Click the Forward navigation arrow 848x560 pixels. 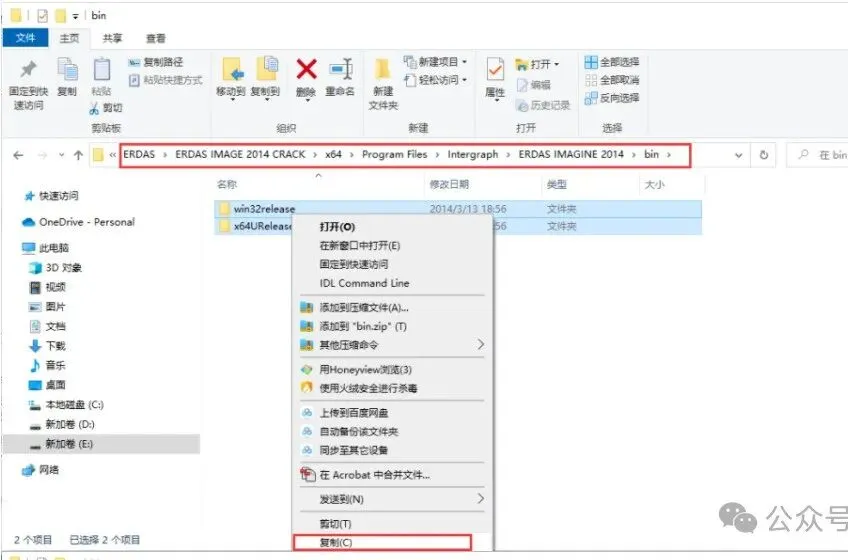(42, 155)
